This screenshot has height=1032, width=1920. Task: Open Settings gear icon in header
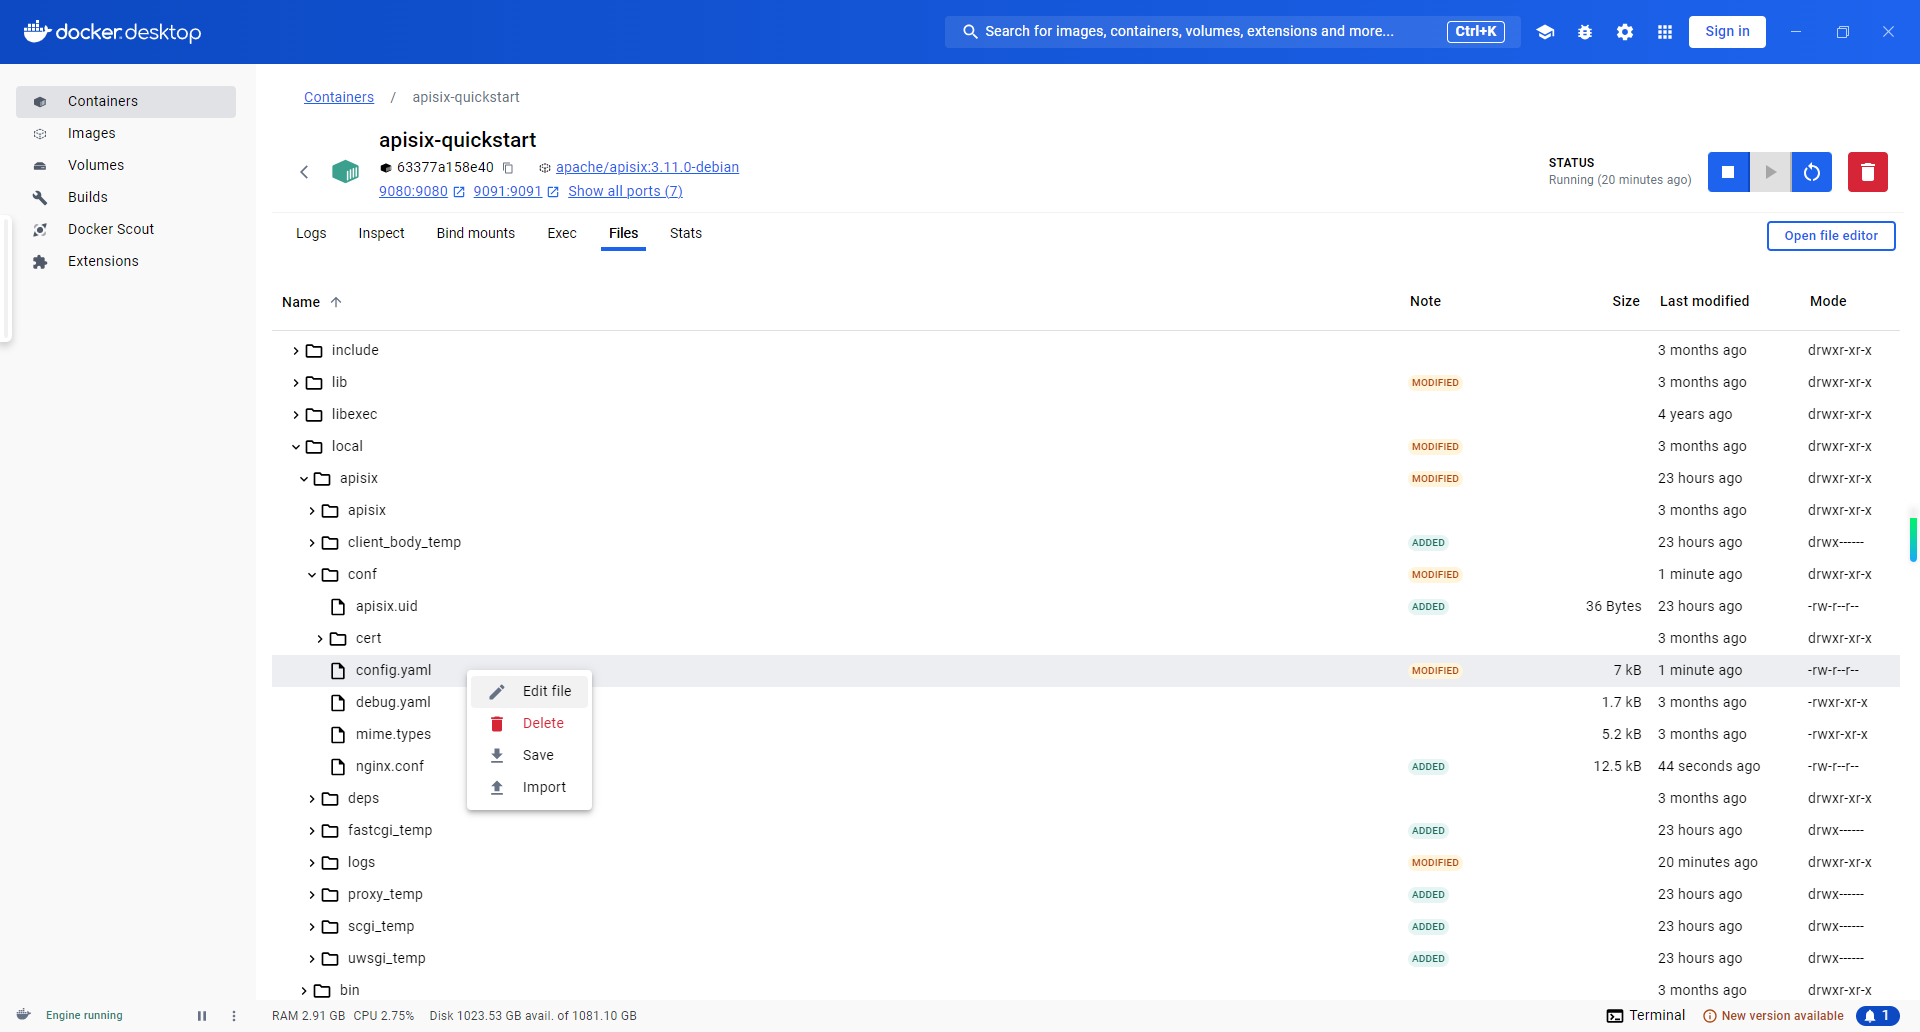pos(1625,32)
